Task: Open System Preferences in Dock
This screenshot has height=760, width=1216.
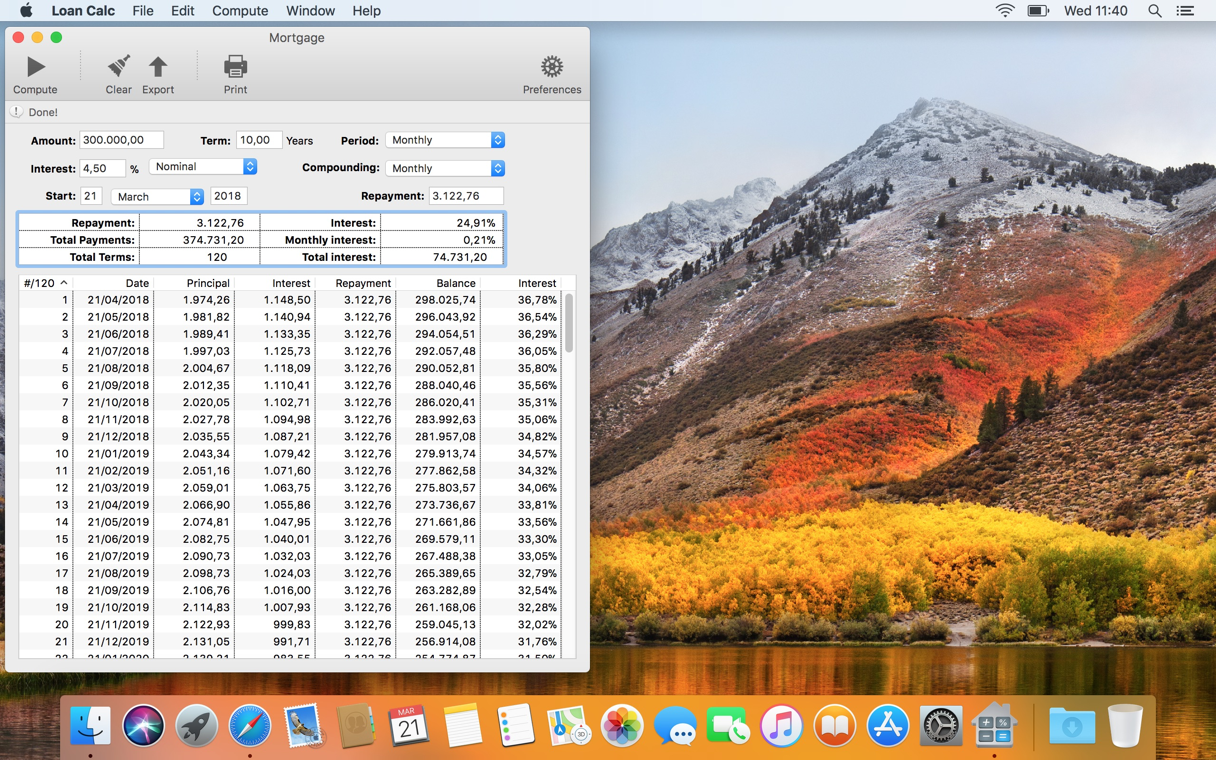Action: click(x=940, y=725)
